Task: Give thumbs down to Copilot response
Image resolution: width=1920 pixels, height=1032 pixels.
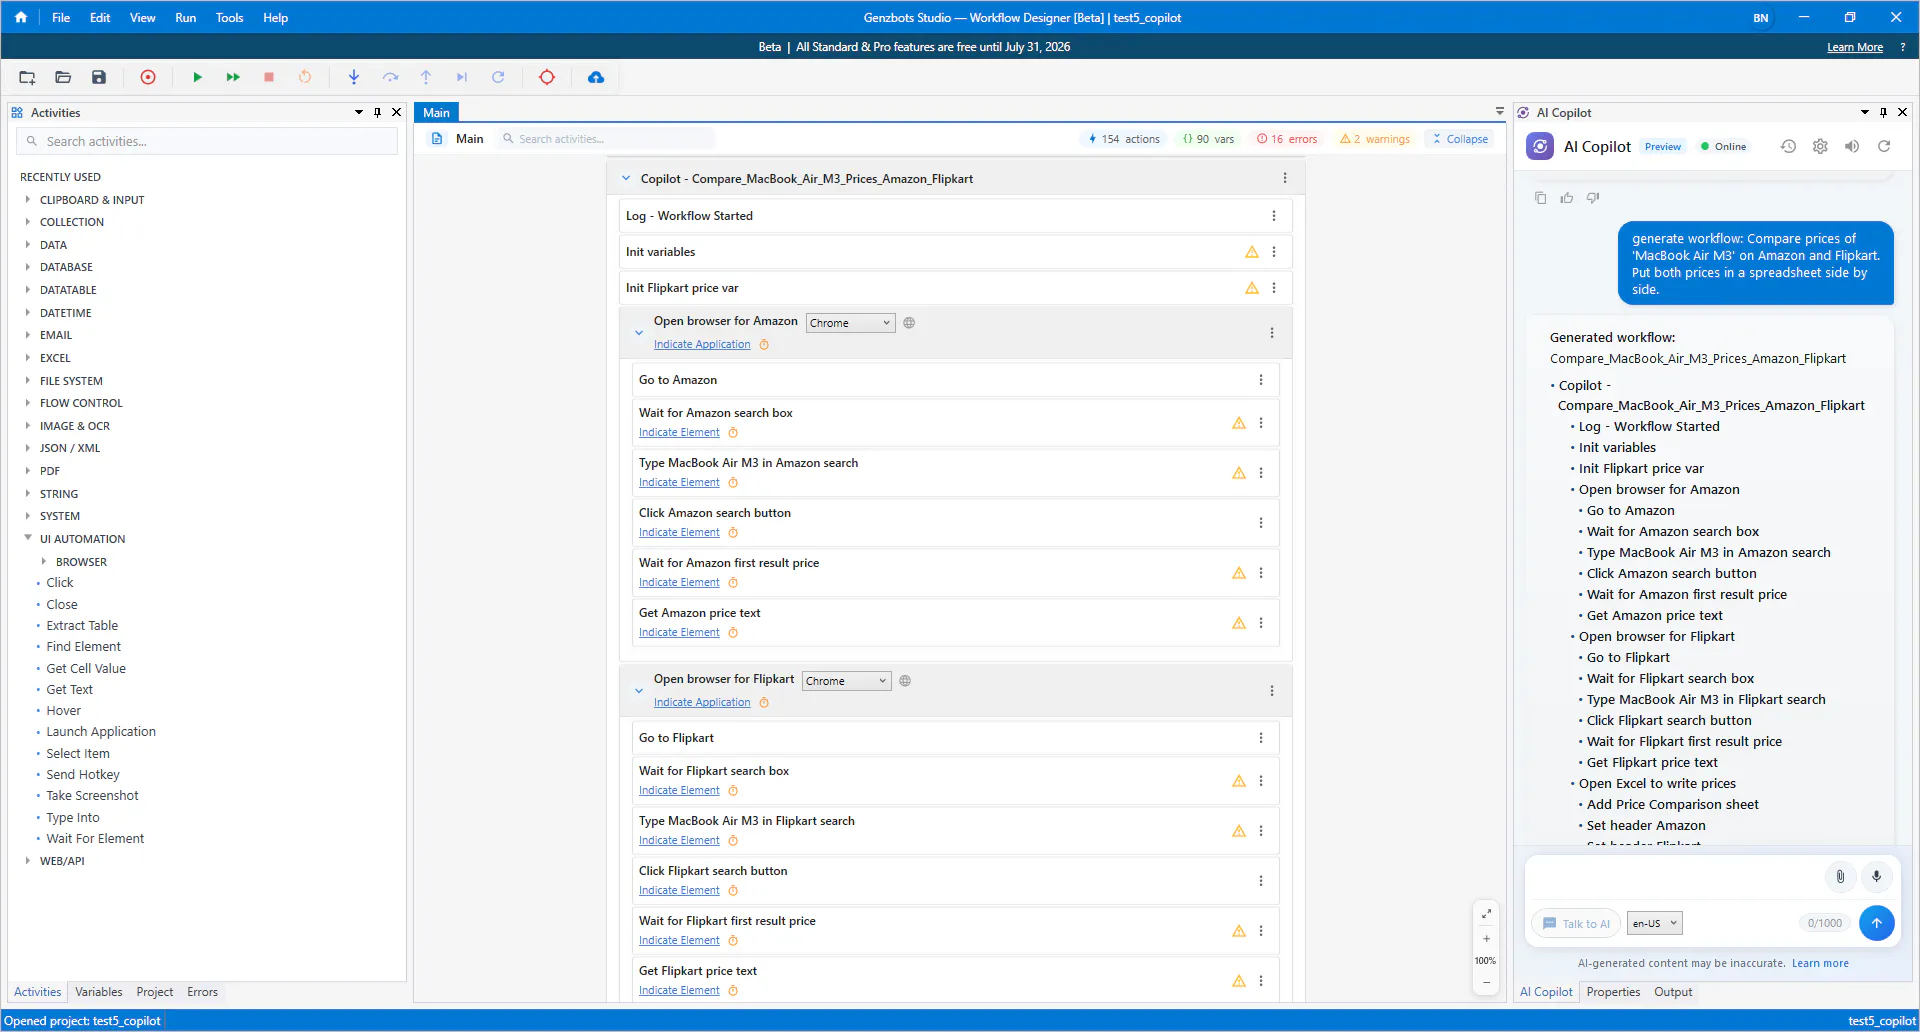Action: (1593, 198)
